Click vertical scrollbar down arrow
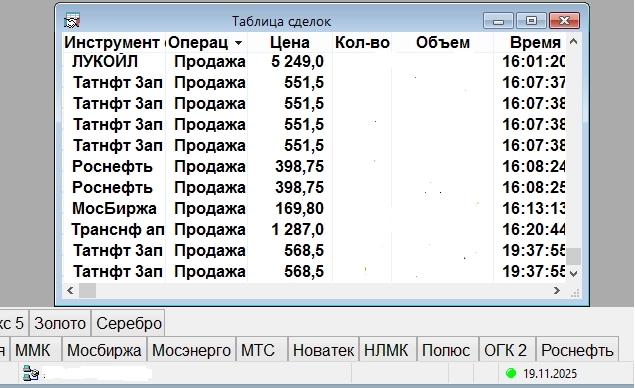This screenshot has height=388, width=635. (x=573, y=274)
